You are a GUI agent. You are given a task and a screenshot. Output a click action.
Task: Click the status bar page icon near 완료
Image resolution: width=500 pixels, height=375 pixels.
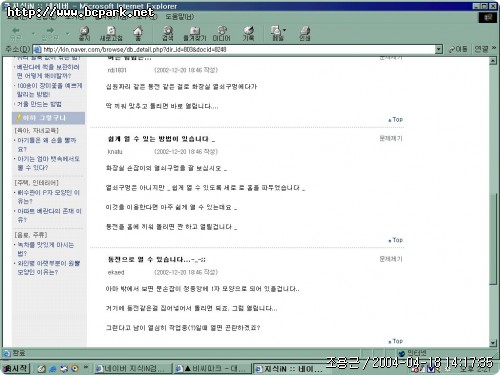click(7, 353)
